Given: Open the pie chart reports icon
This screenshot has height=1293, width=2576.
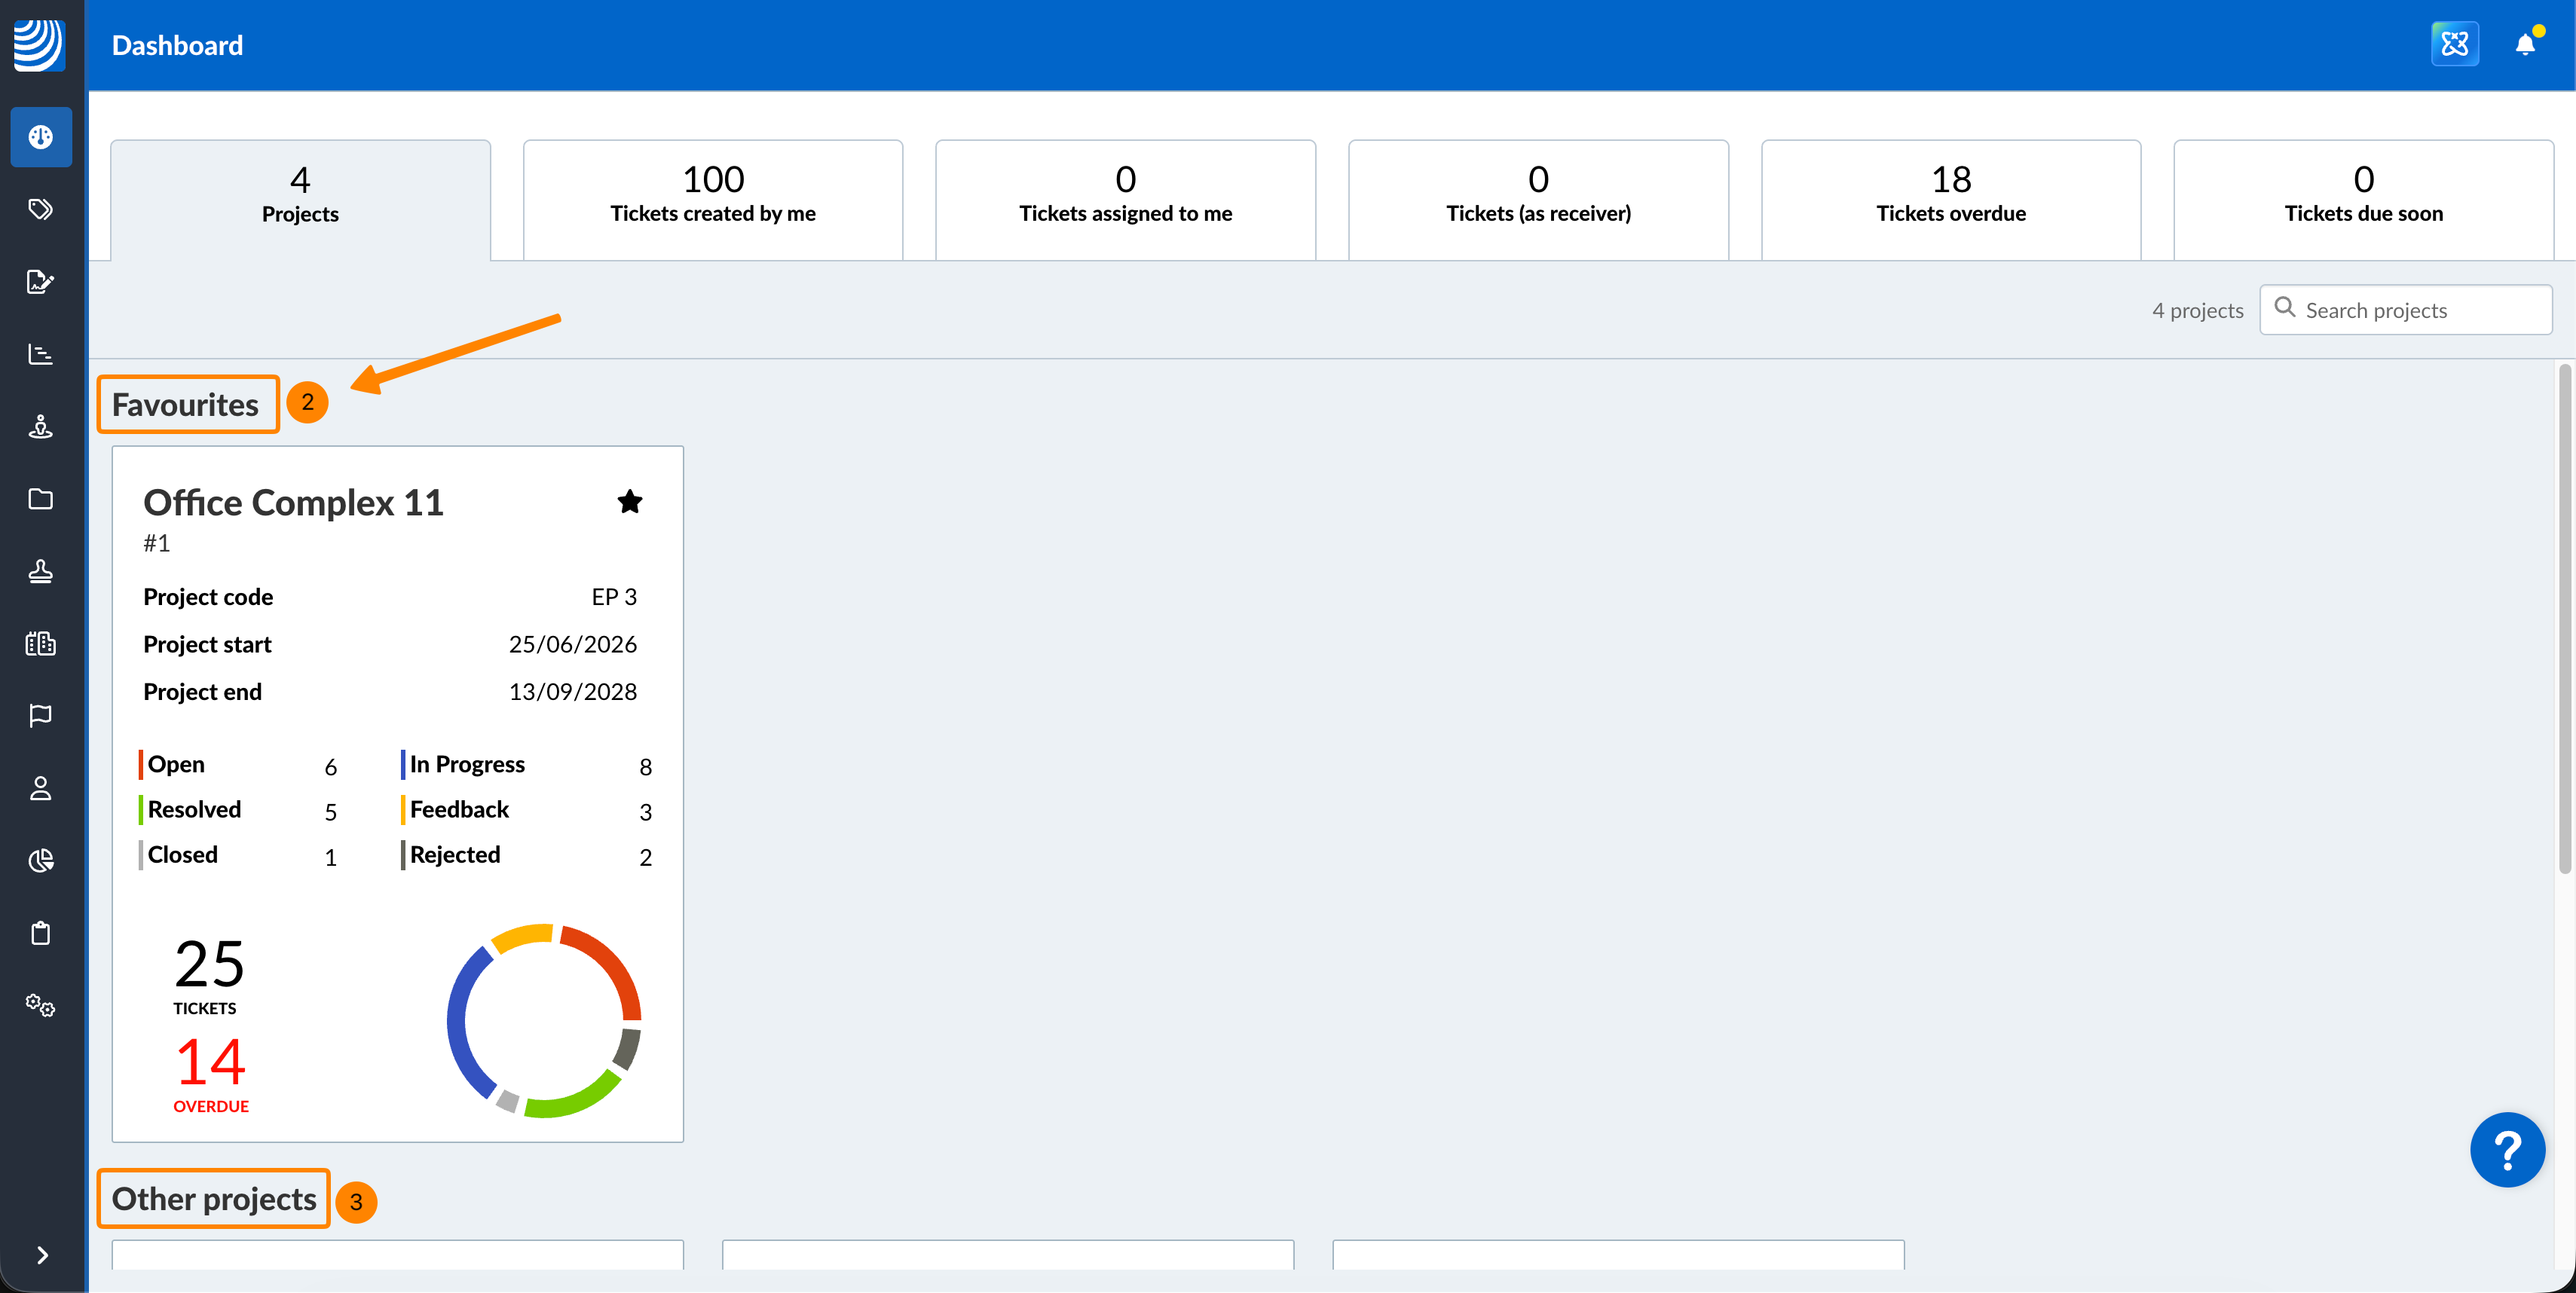Looking at the screenshot, I should tap(40, 861).
